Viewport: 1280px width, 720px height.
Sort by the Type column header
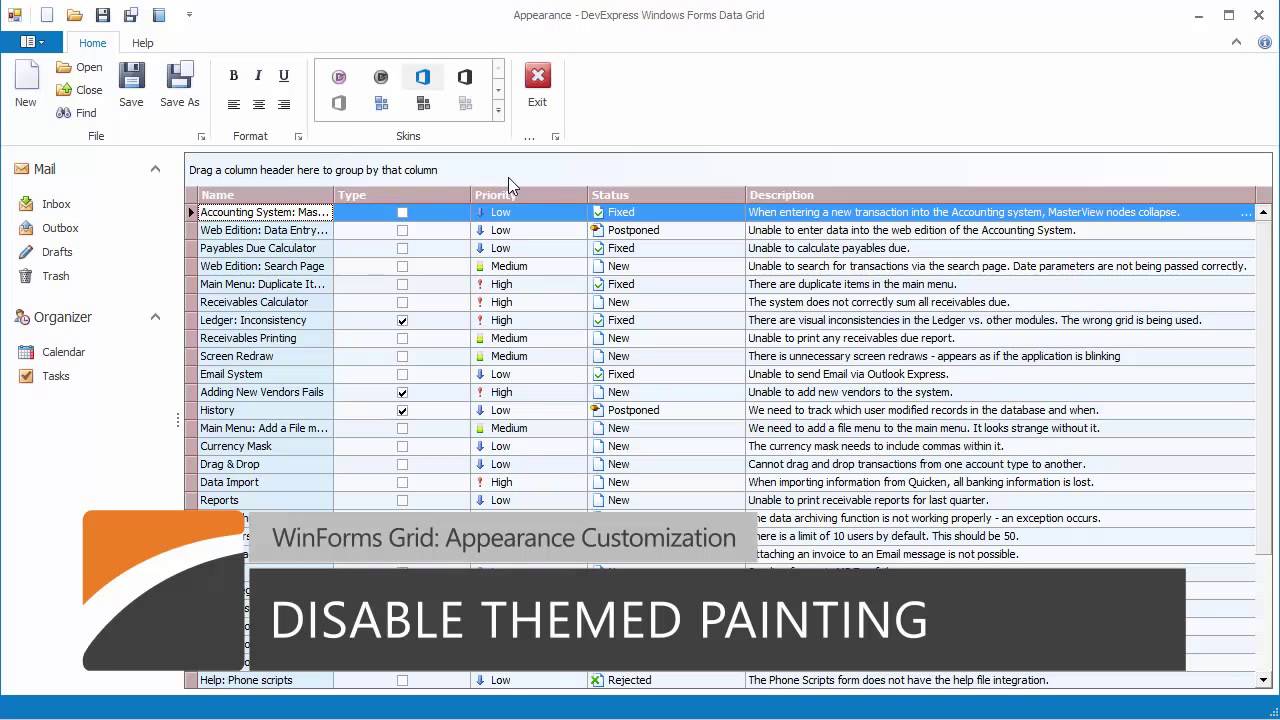coord(402,195)
